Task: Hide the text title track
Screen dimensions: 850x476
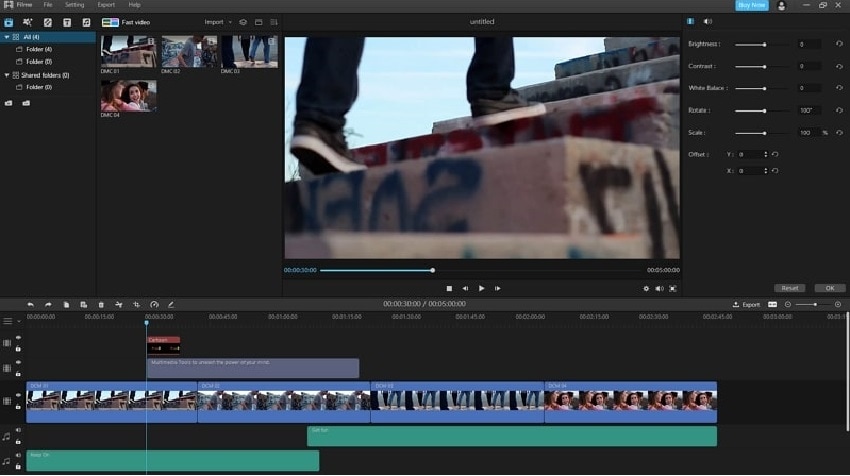Action: pyautogui.click(x=18, y=362)
